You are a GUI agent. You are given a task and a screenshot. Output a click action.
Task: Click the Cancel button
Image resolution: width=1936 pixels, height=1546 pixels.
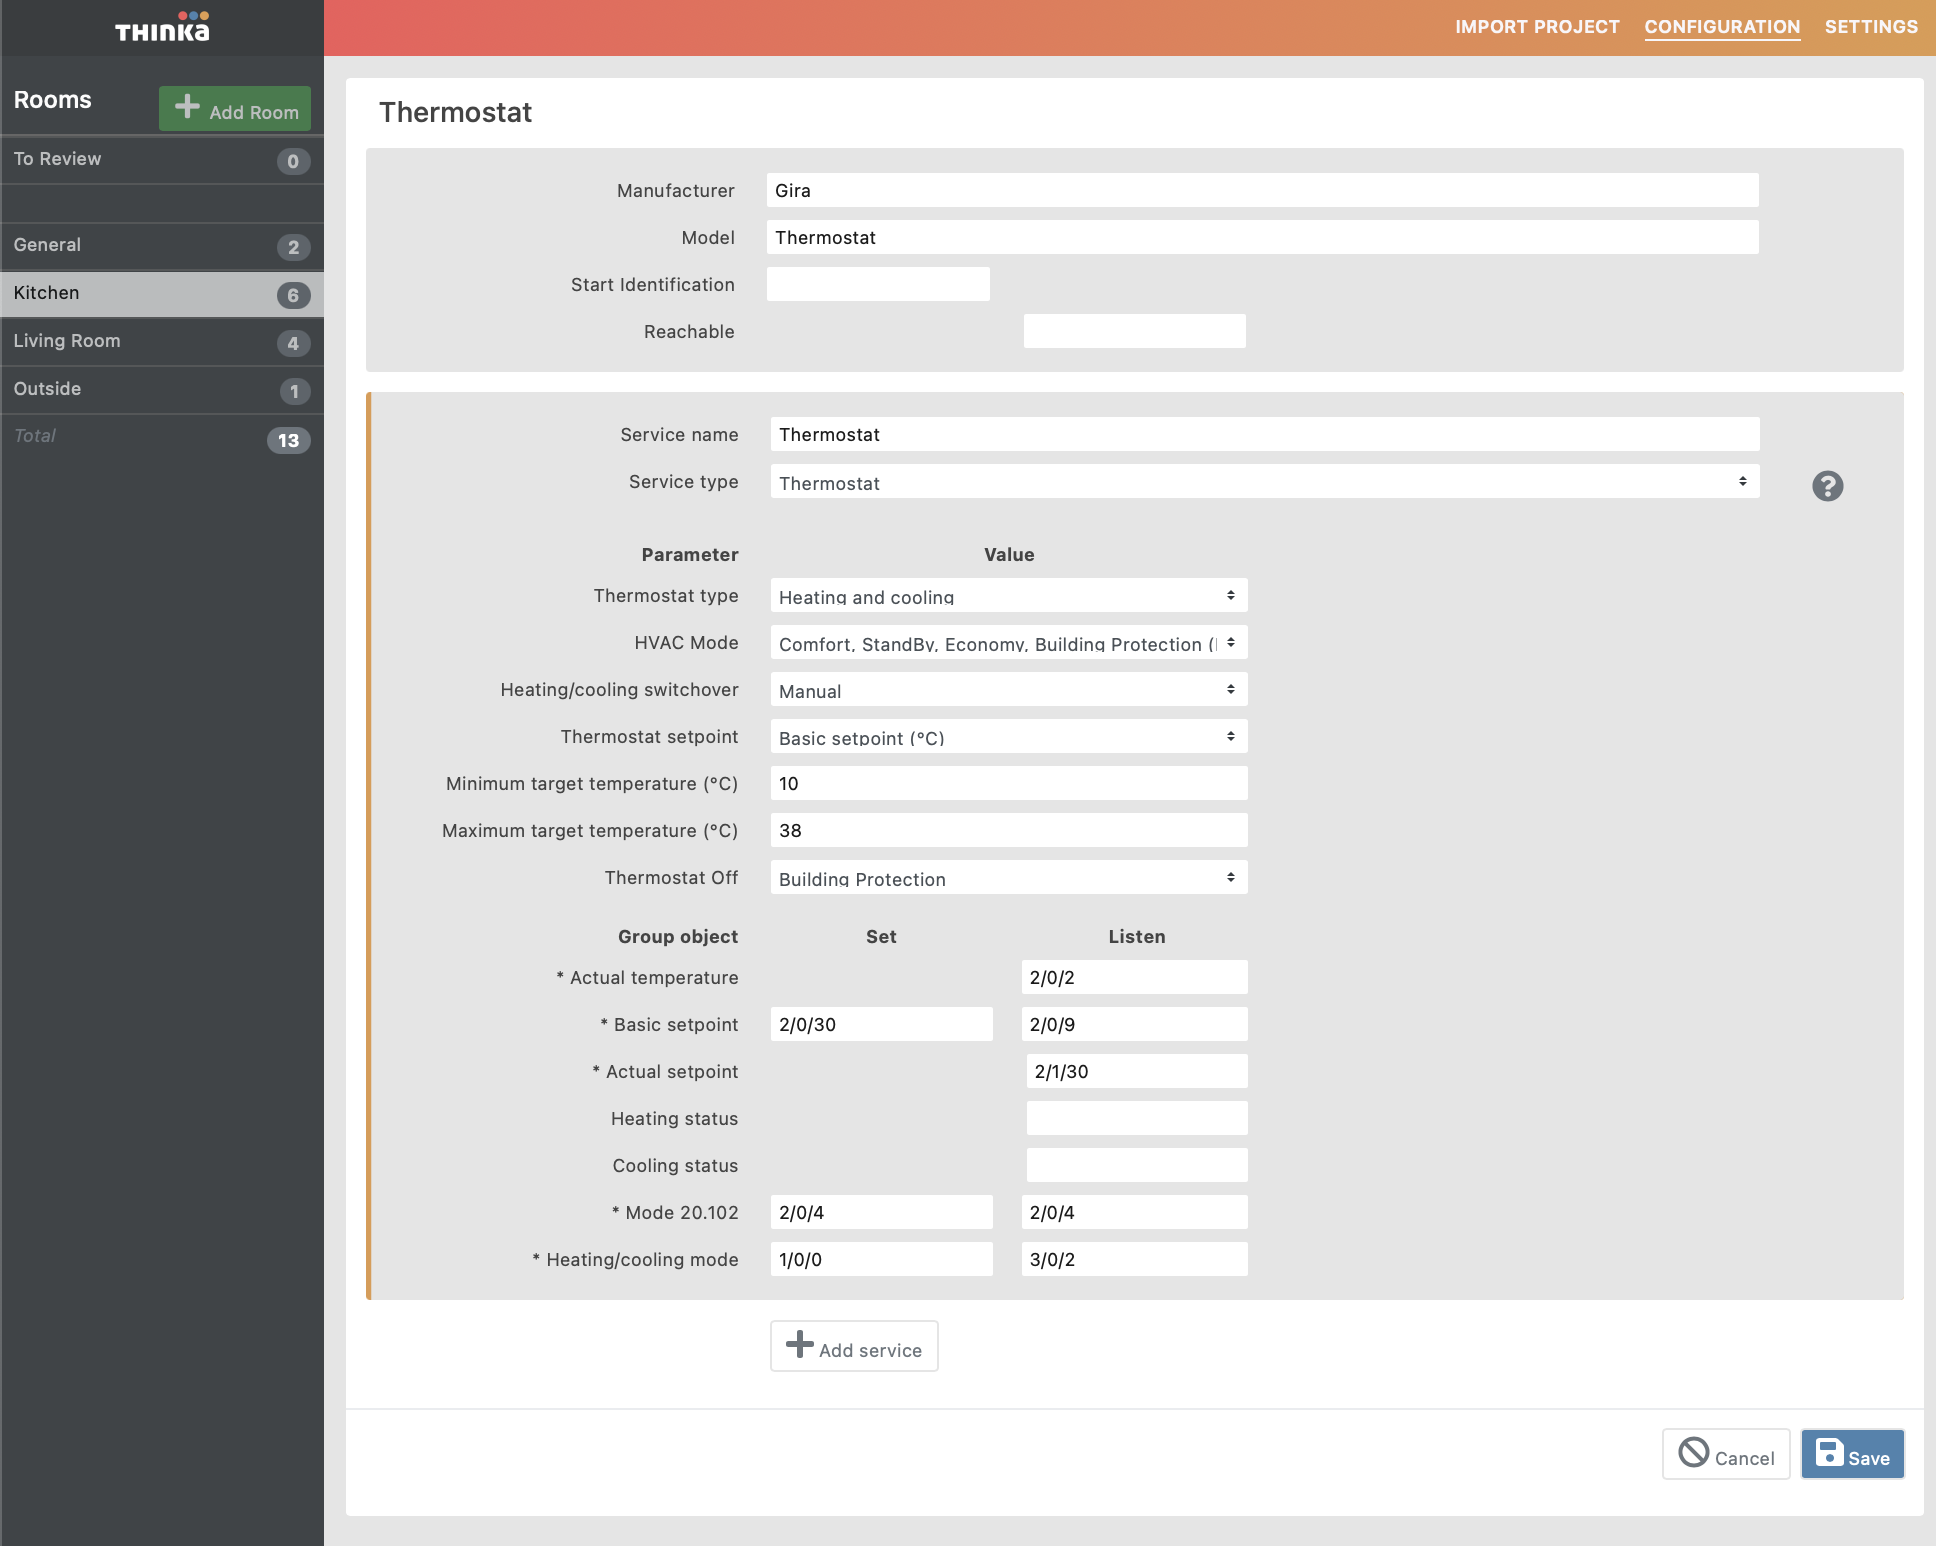[x=1726, y=1454]
